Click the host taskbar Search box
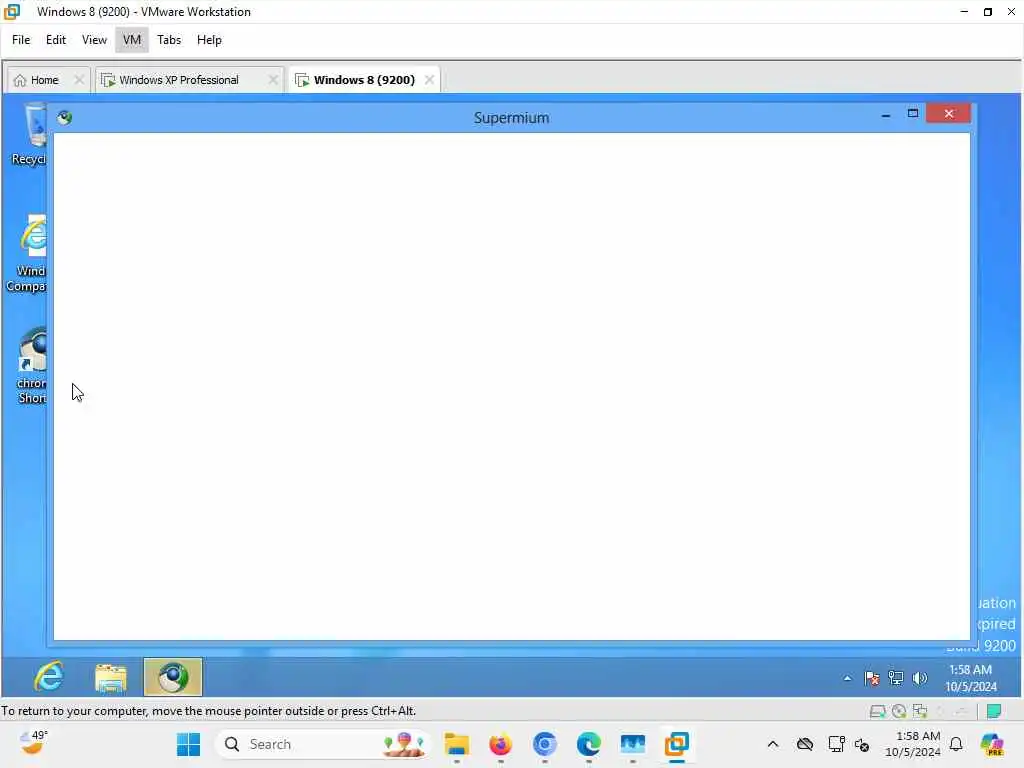The height and width of the screenshot is (768, 1024). (x=323, y=744)
